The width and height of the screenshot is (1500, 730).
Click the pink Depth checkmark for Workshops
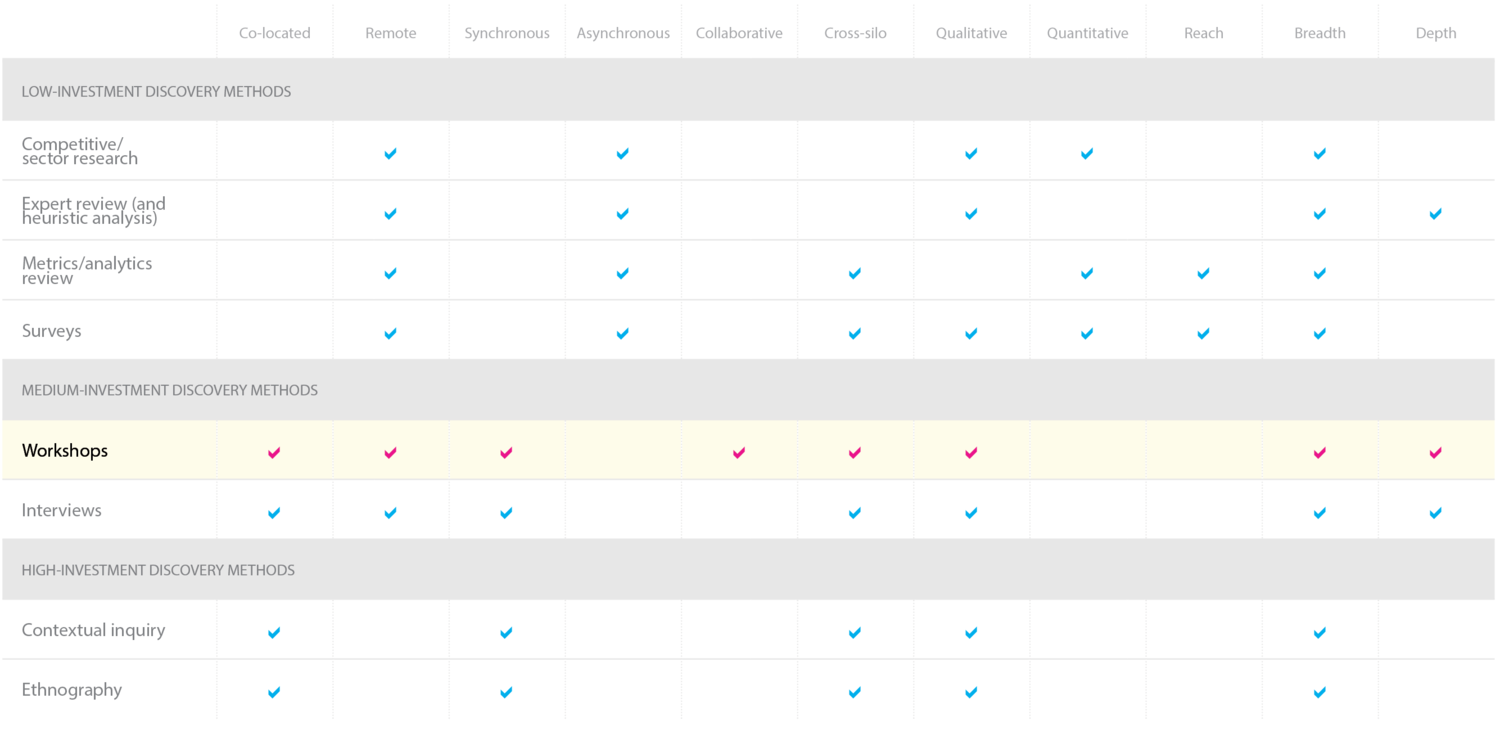pyautogui.click(x=1435, y=452)
